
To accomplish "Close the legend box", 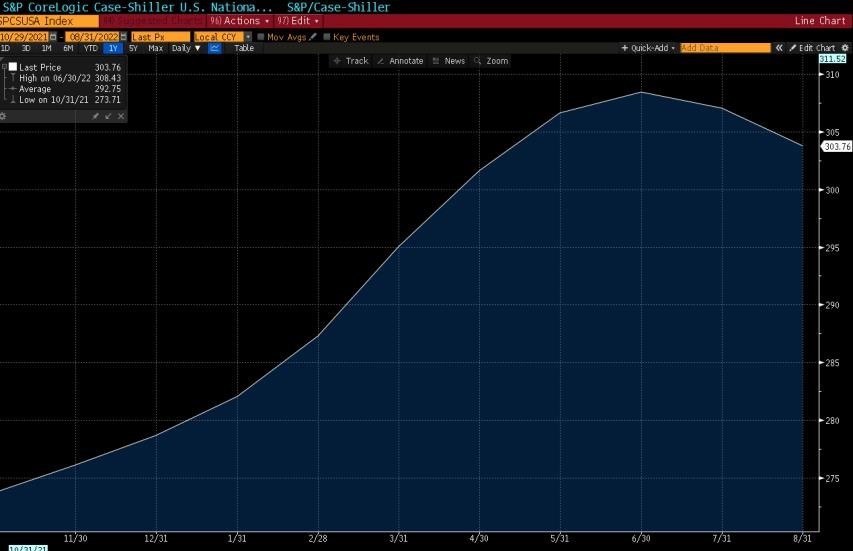I will pyautogui.click(x=121, y=116).
